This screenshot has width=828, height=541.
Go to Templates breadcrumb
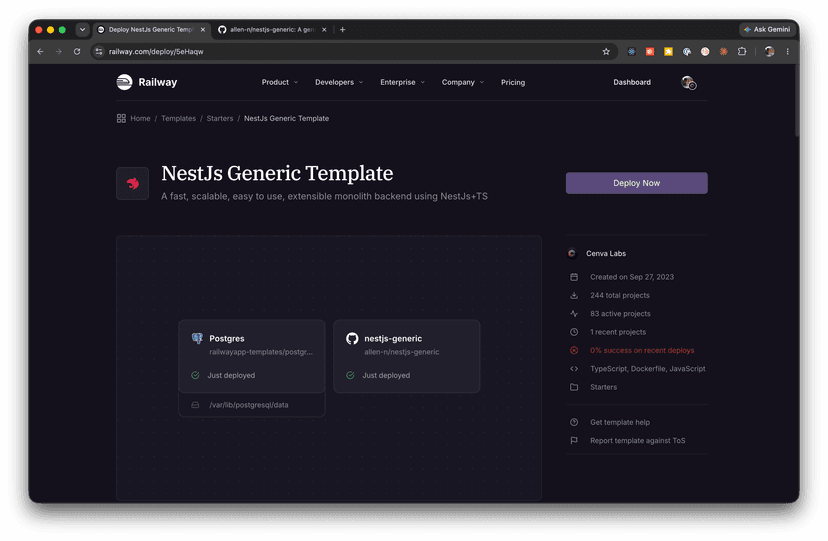coord(178,118)
